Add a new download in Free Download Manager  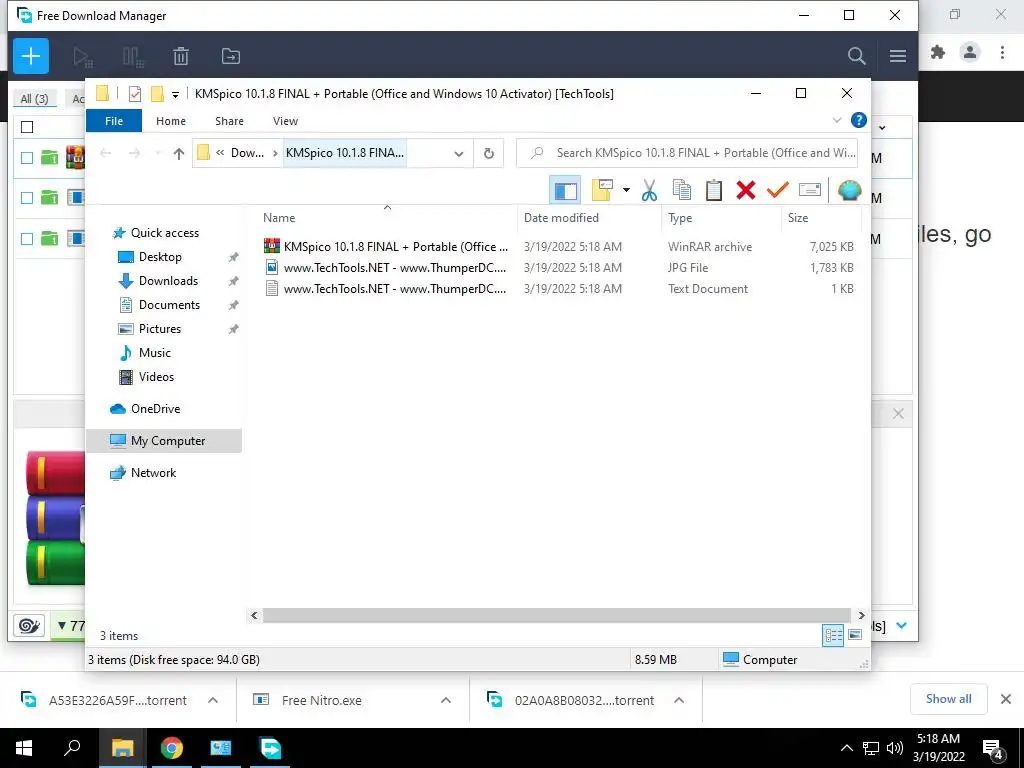(31, 56)
